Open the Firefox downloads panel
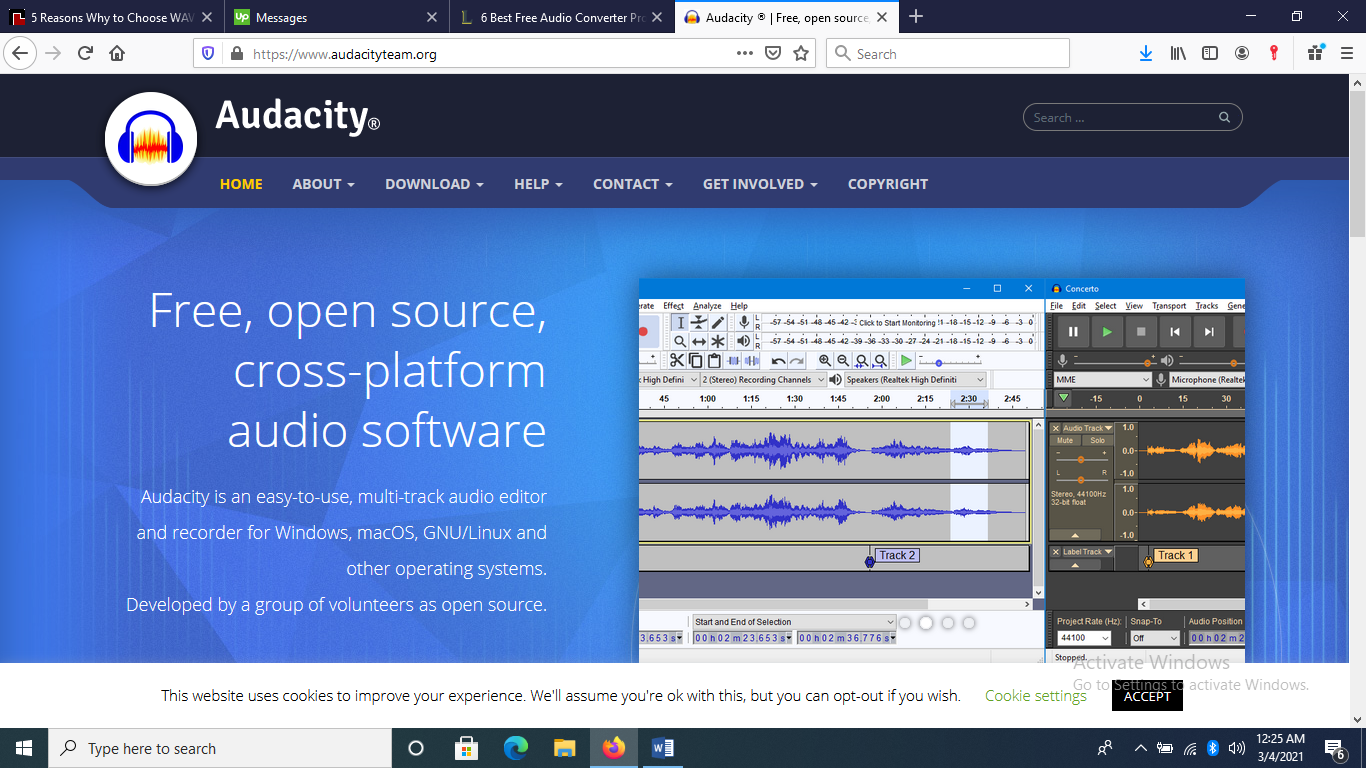 1146,54
